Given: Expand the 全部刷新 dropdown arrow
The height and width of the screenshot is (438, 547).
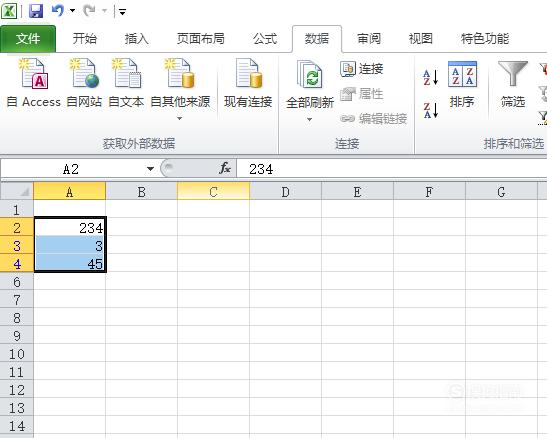Looking at the screenshot, I should tap(309, 120).
